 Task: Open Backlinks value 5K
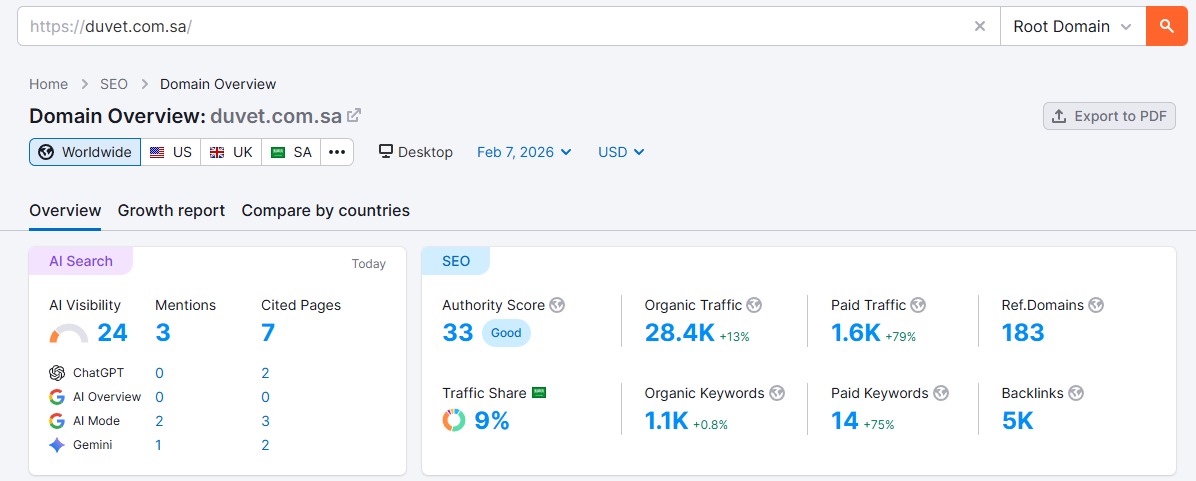(1018, 420)
